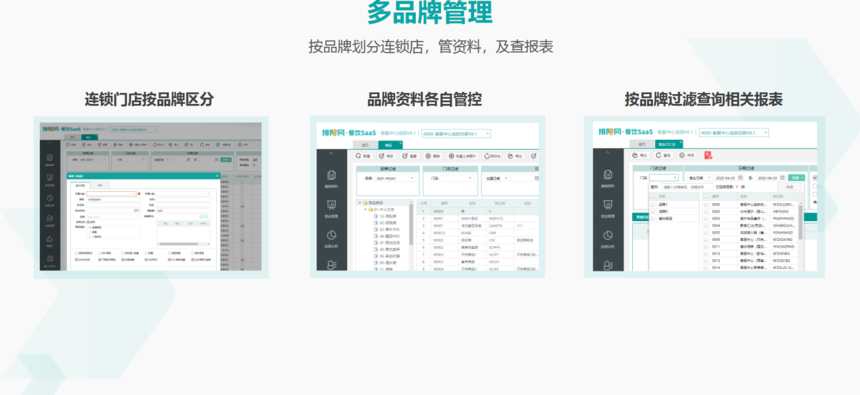Open document sidebar icon in 按品牌过滤 screenshot

[608, 174]
